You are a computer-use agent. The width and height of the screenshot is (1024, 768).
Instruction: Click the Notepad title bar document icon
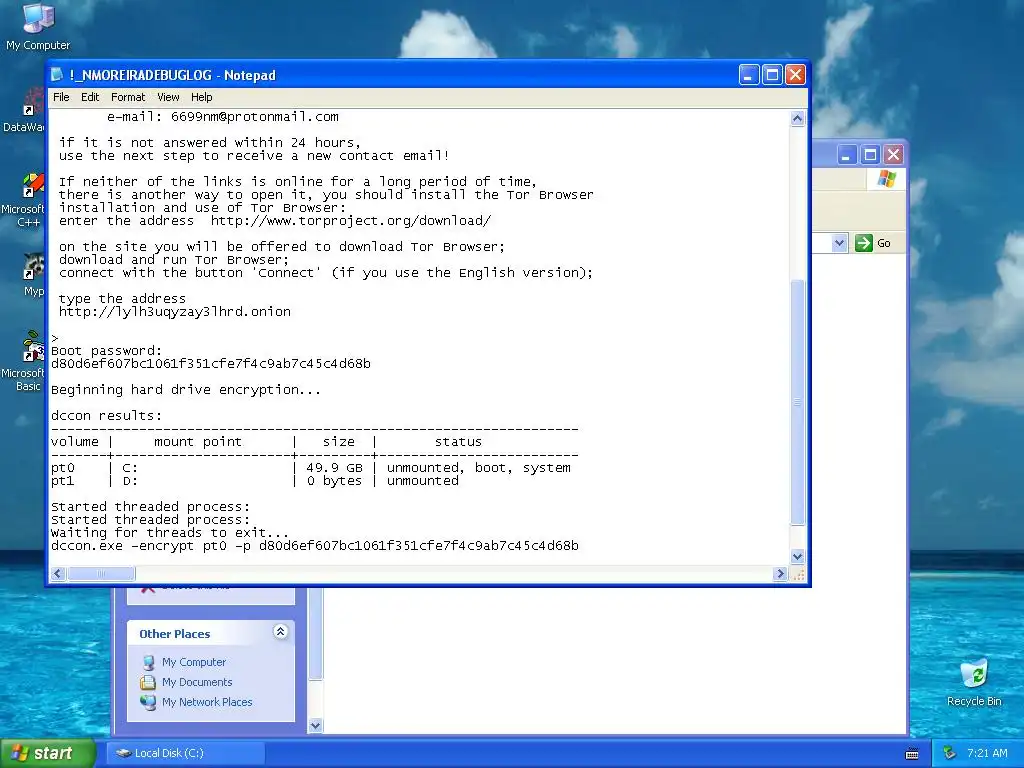click(x=57, y=75)
